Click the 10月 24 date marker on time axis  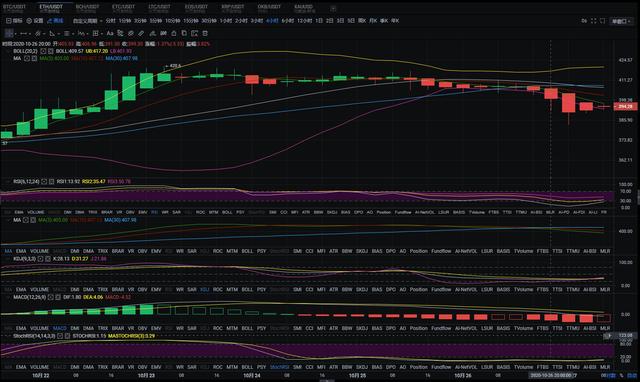[252, 375]
